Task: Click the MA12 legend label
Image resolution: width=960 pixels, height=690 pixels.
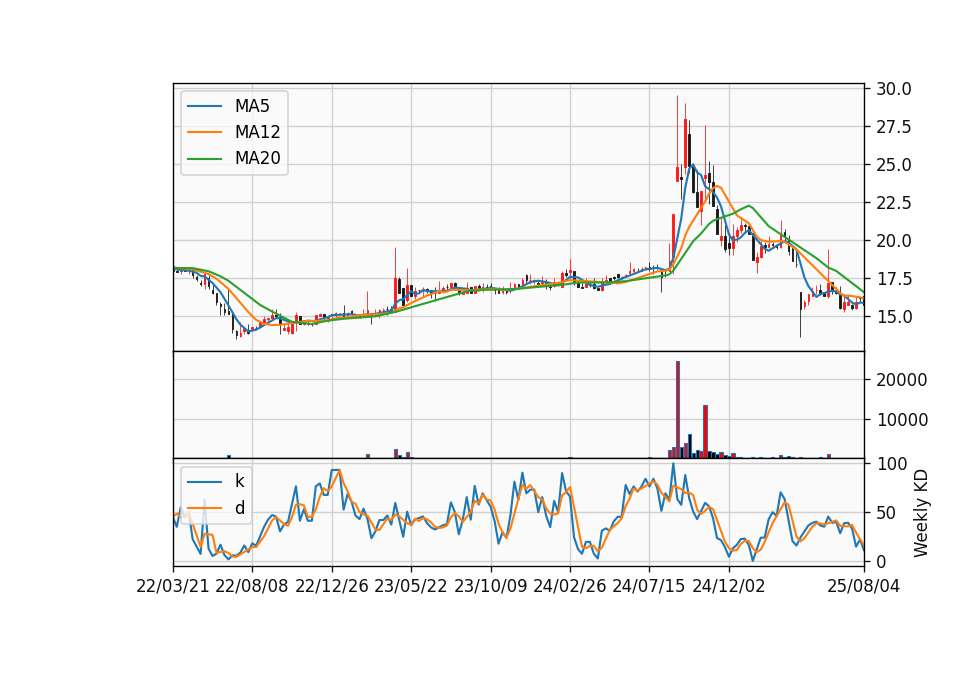Action: (x=257, y=132)
